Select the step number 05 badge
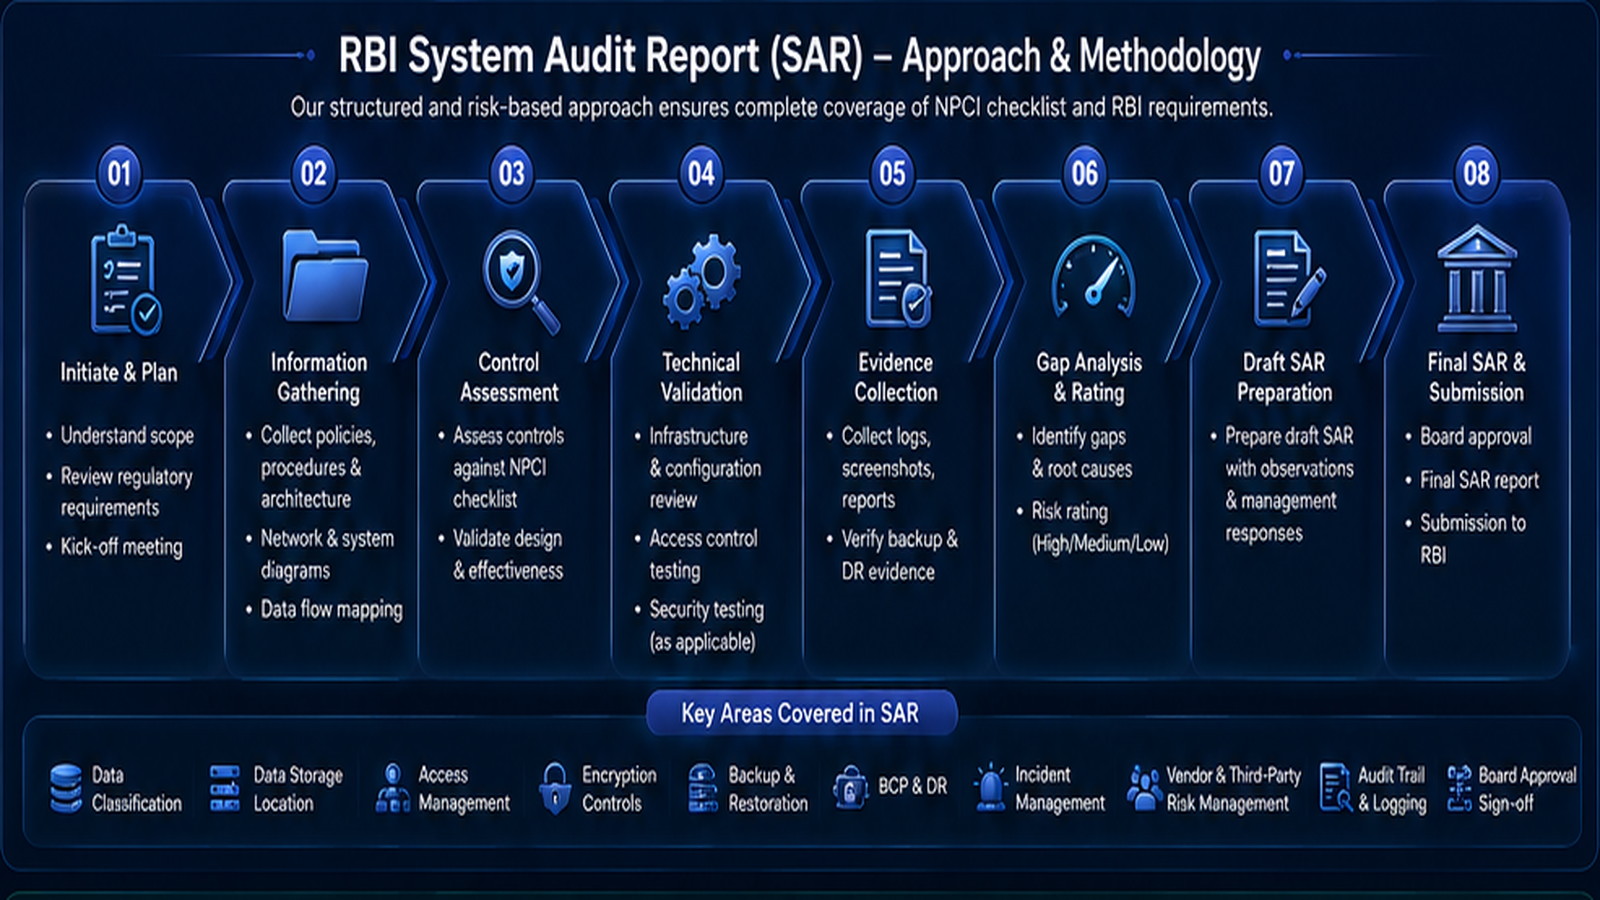Screen dimensions: 1600x900 point(892,174)
